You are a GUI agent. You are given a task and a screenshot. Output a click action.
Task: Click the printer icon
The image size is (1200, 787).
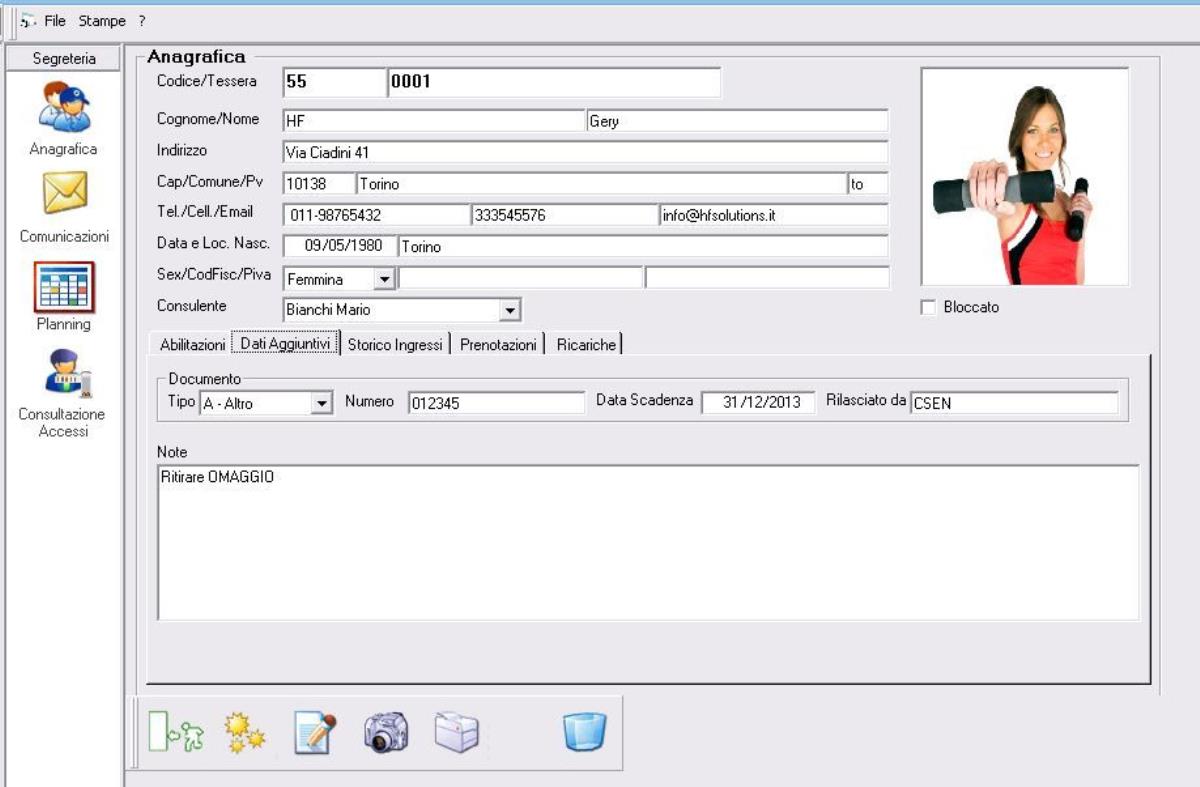(456, 733)
